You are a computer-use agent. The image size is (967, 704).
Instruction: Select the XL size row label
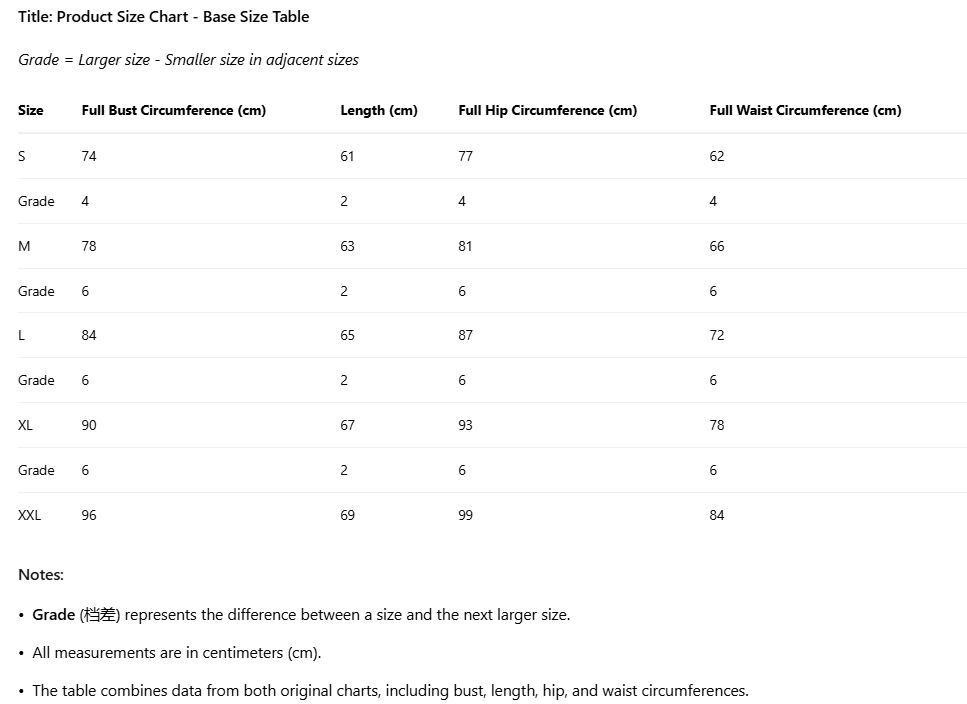coord(25,425)
